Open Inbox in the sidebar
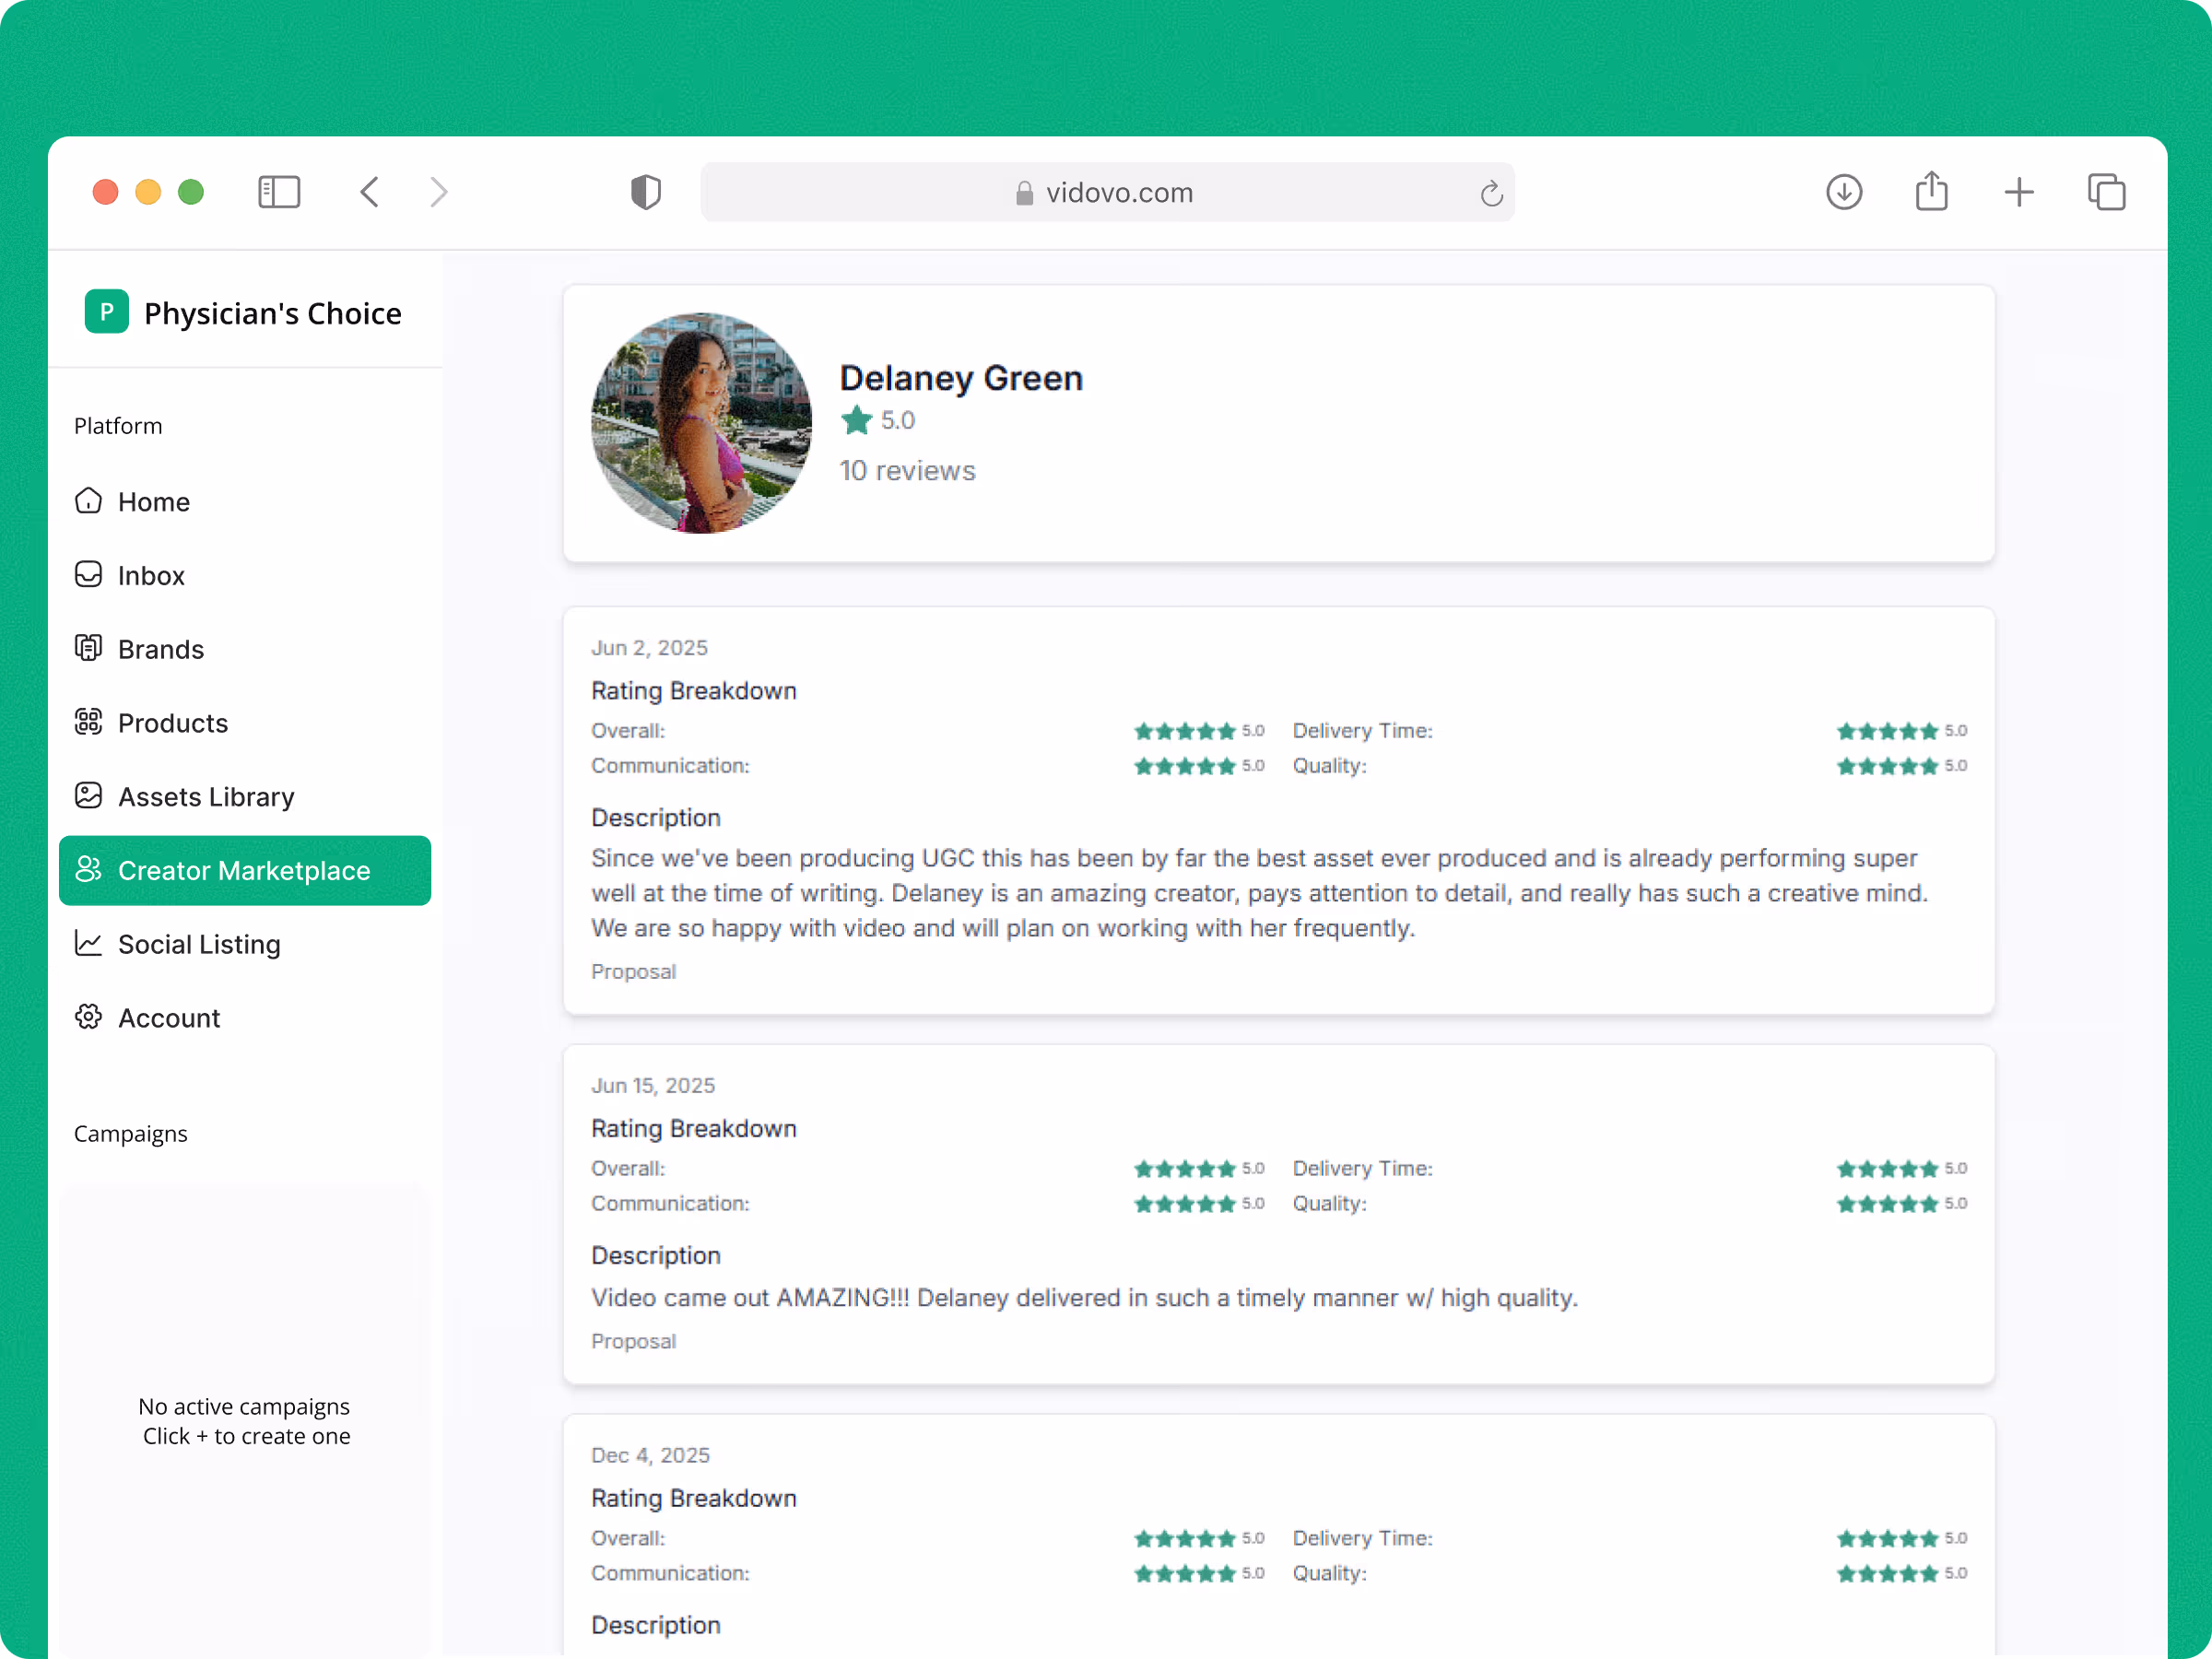 [x=245, y=576]
